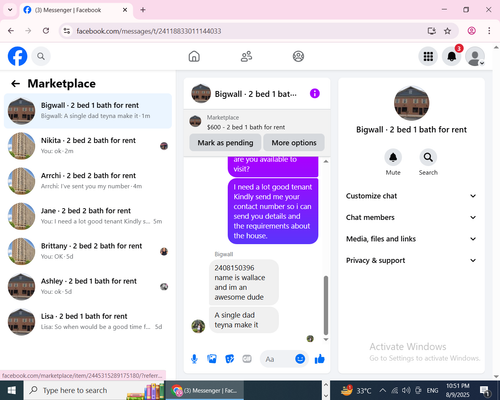Open Bigwall 2 bed 1 bath conversation
The height and width of the screenshot is (400, 500).
88,111
